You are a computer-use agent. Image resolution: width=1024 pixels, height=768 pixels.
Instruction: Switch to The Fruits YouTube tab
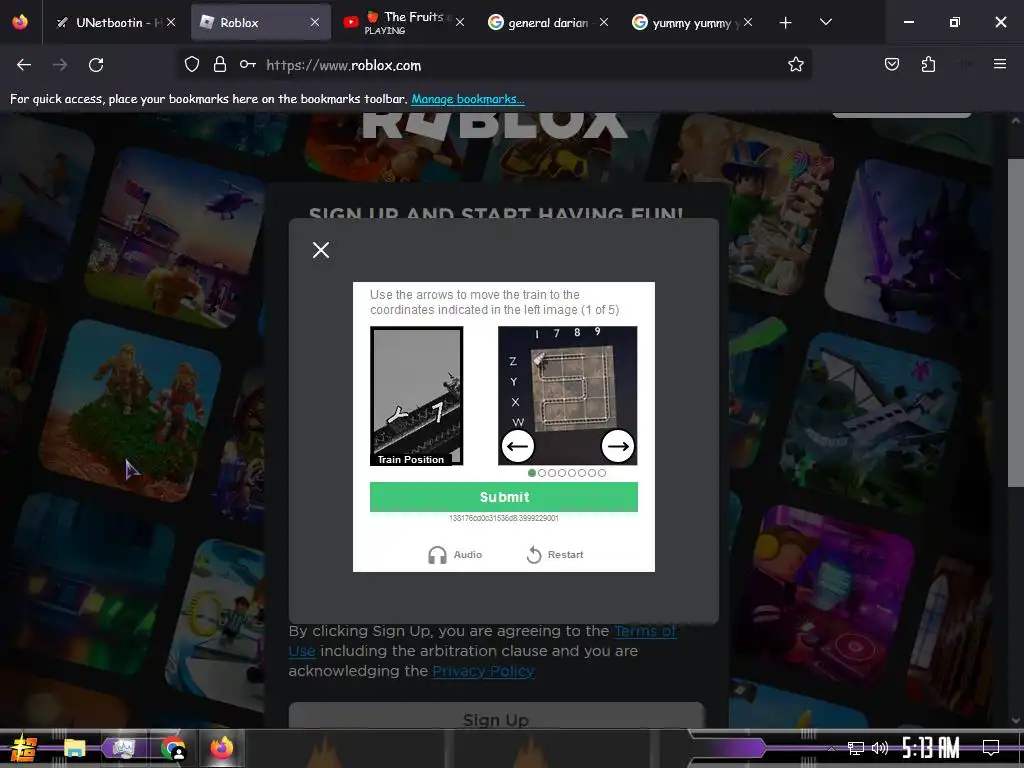(405, 23)
